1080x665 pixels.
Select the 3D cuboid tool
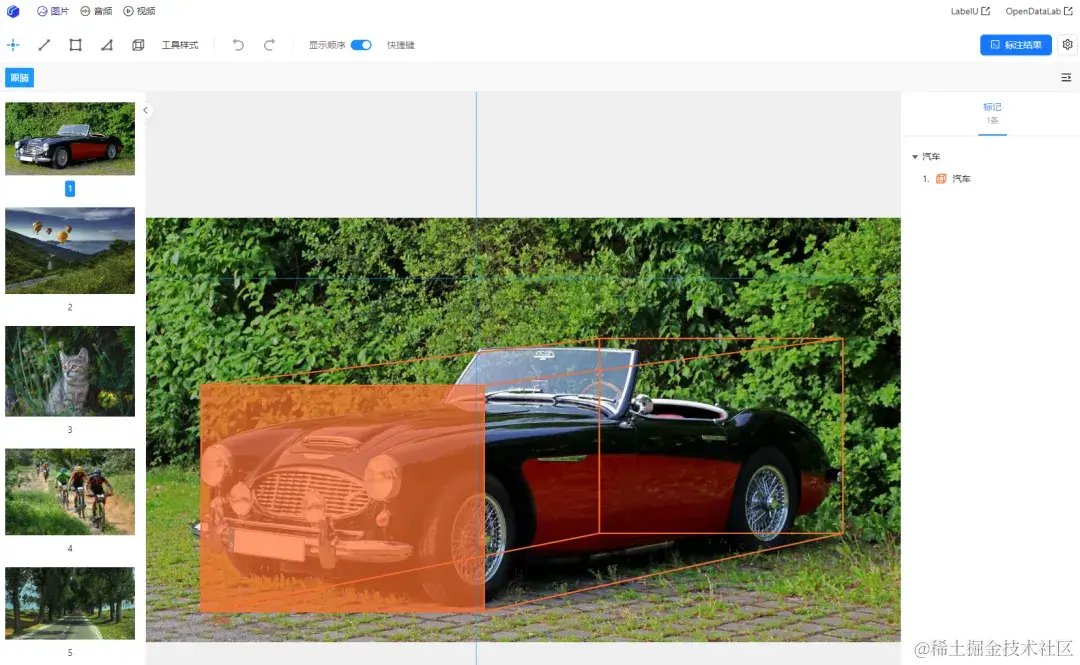[138, 45]
